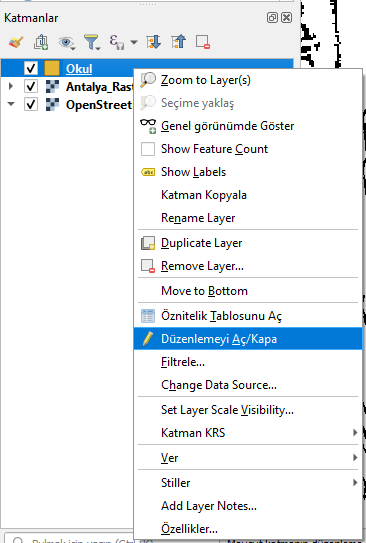This screenshot has height=543, width=366.
Task: Click the Collapse All layers icon
Action: [178, 42]
